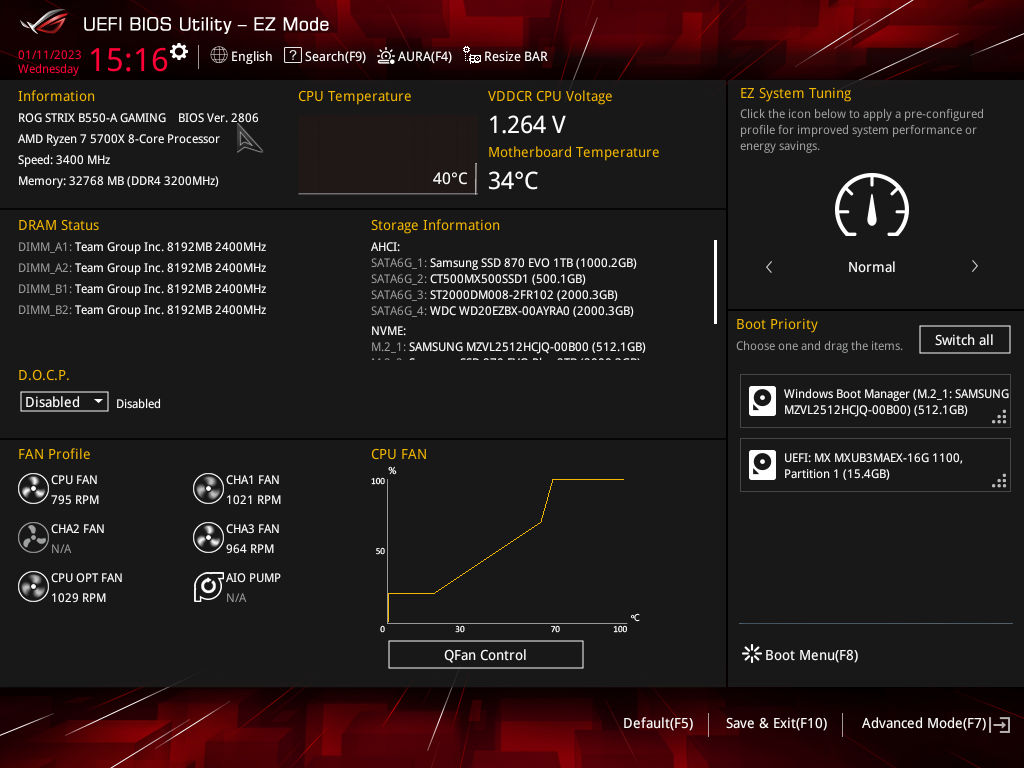Screen dimensions: 1024x768
Task: Open QFan Control
Action: pyautogui.click(x=485, y=654)
